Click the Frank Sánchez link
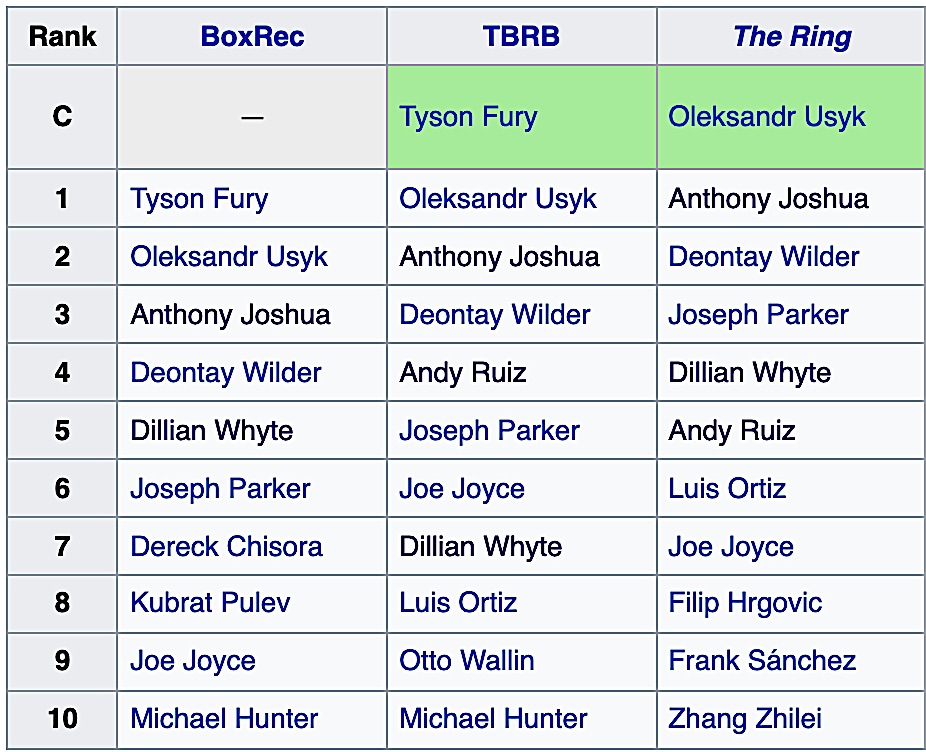The height and width of the screenshot is (752, 926). pos(762,661)
